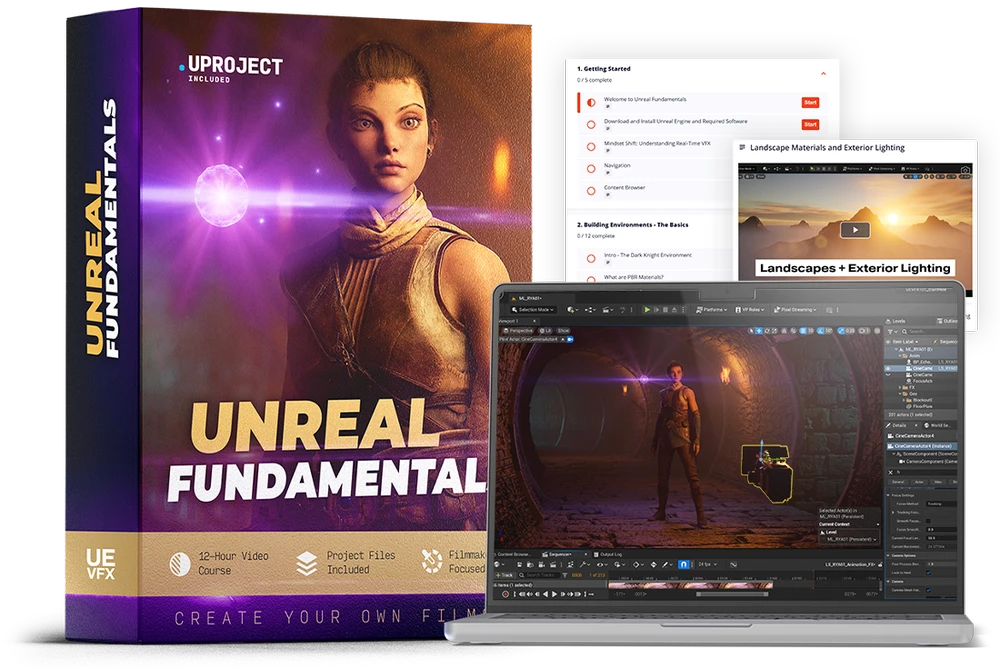Open the Pixel Streaming dropdown
The image size is (1000, 668).
coord(795,309)
